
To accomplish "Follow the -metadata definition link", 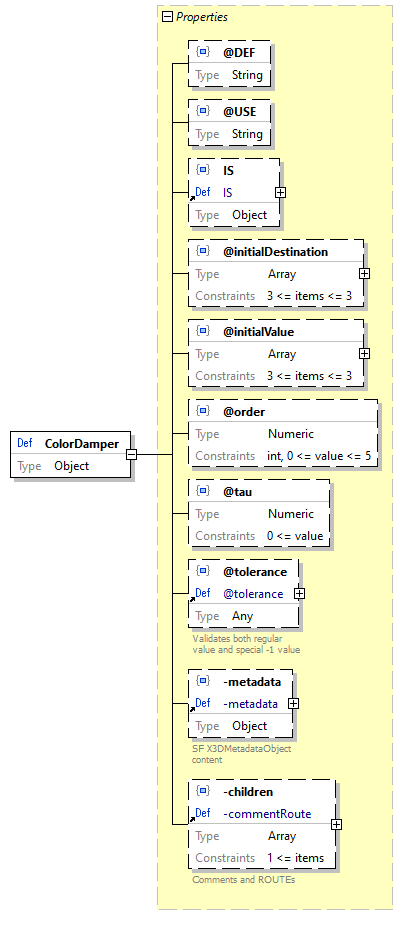I will (250, 704).
